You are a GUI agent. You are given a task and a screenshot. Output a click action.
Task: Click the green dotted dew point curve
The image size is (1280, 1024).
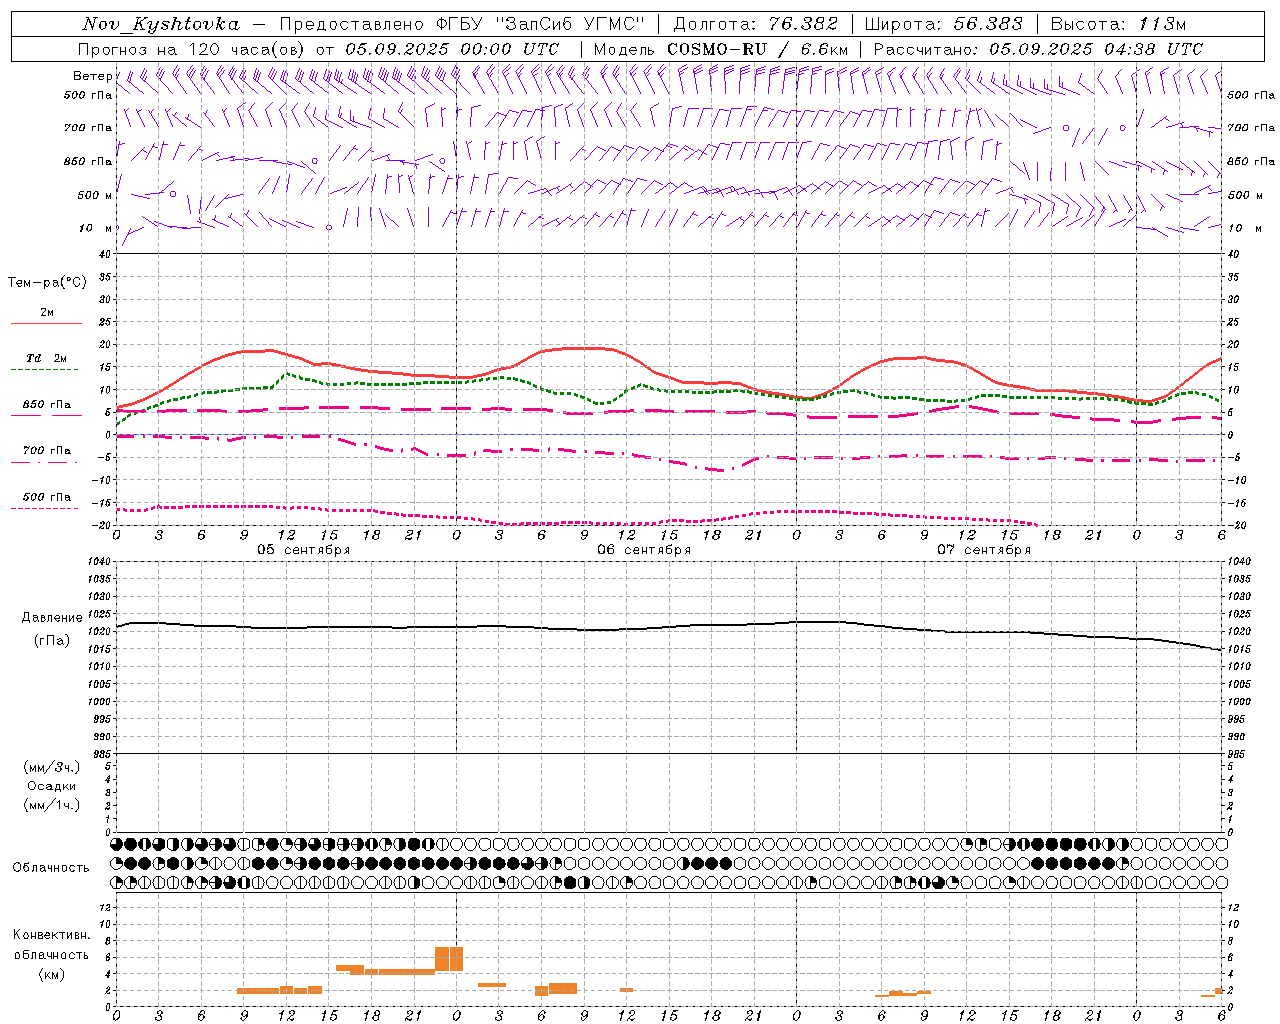670,390
